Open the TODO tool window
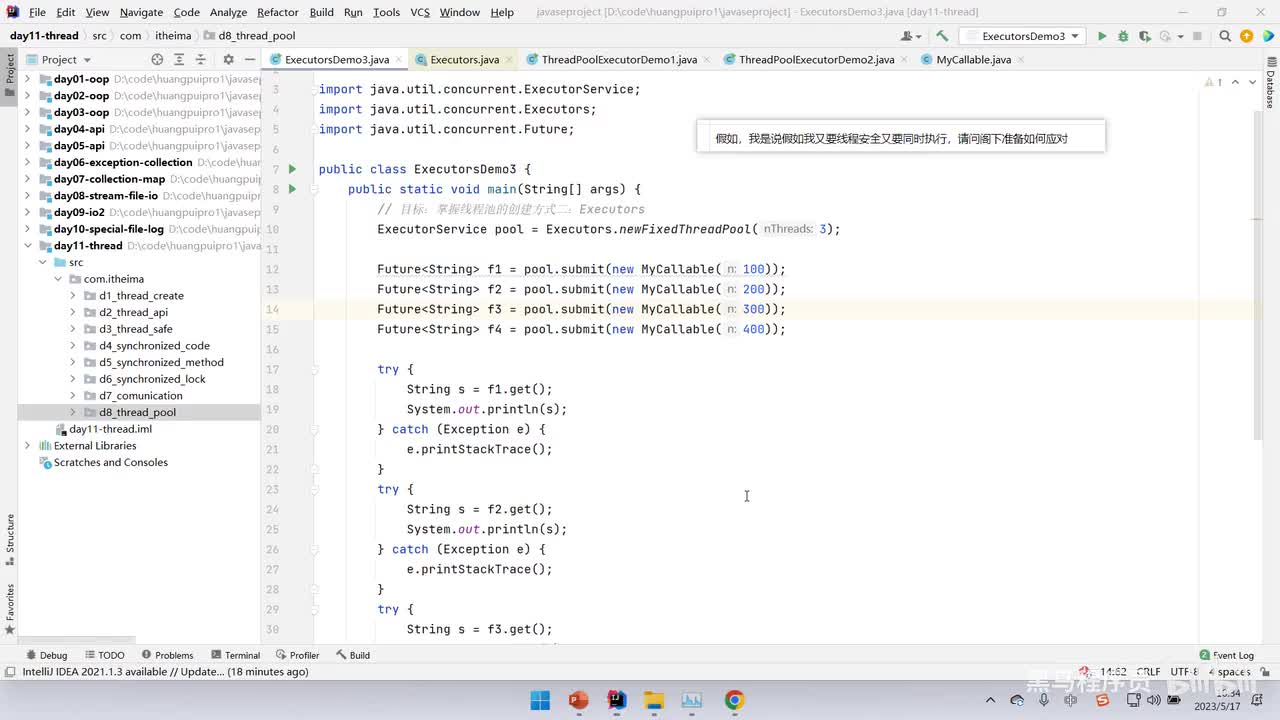Image resolution: width=1280 pixels, height=720 pixels. [104, 655]
